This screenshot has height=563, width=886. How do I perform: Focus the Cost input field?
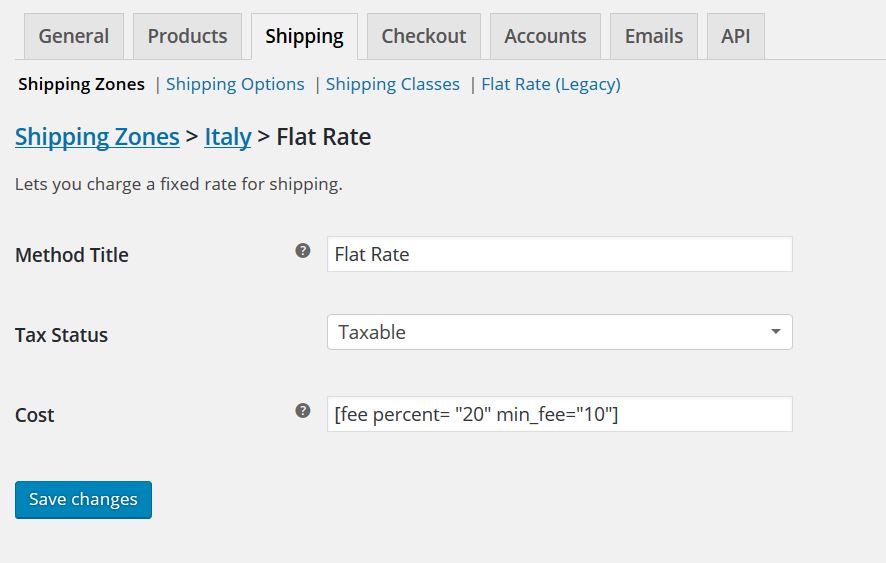click(559, 414)
